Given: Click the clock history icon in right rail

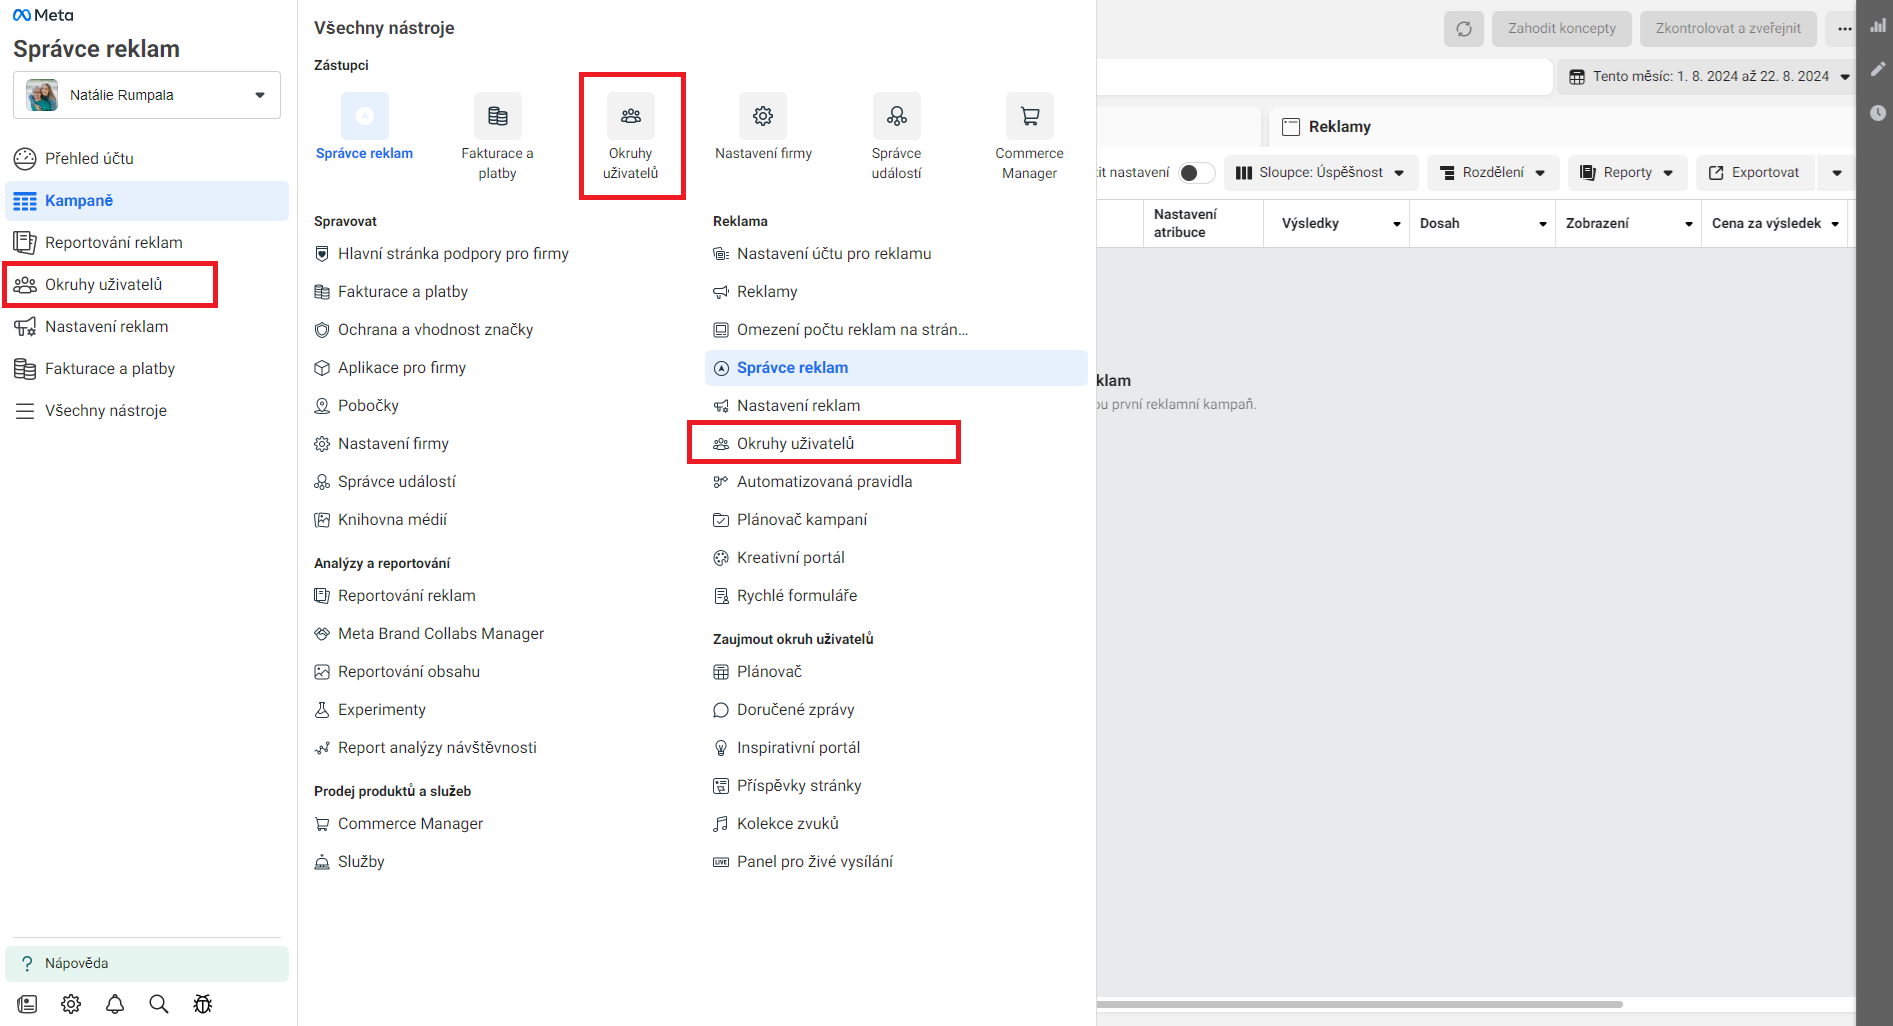Looking at the screenshot, I should pos(1878,113).
